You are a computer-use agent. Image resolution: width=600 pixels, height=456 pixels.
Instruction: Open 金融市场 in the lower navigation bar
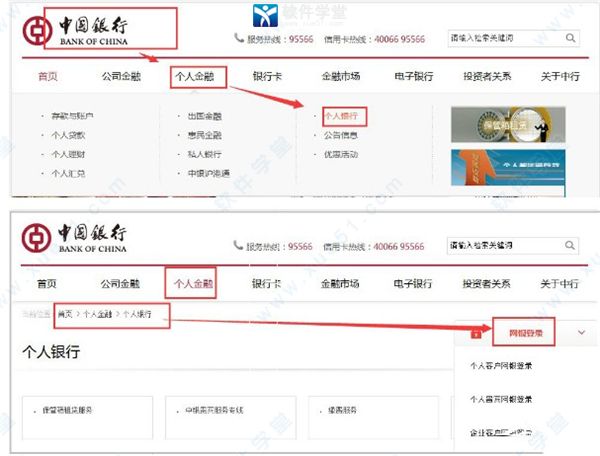coord(340,283)
